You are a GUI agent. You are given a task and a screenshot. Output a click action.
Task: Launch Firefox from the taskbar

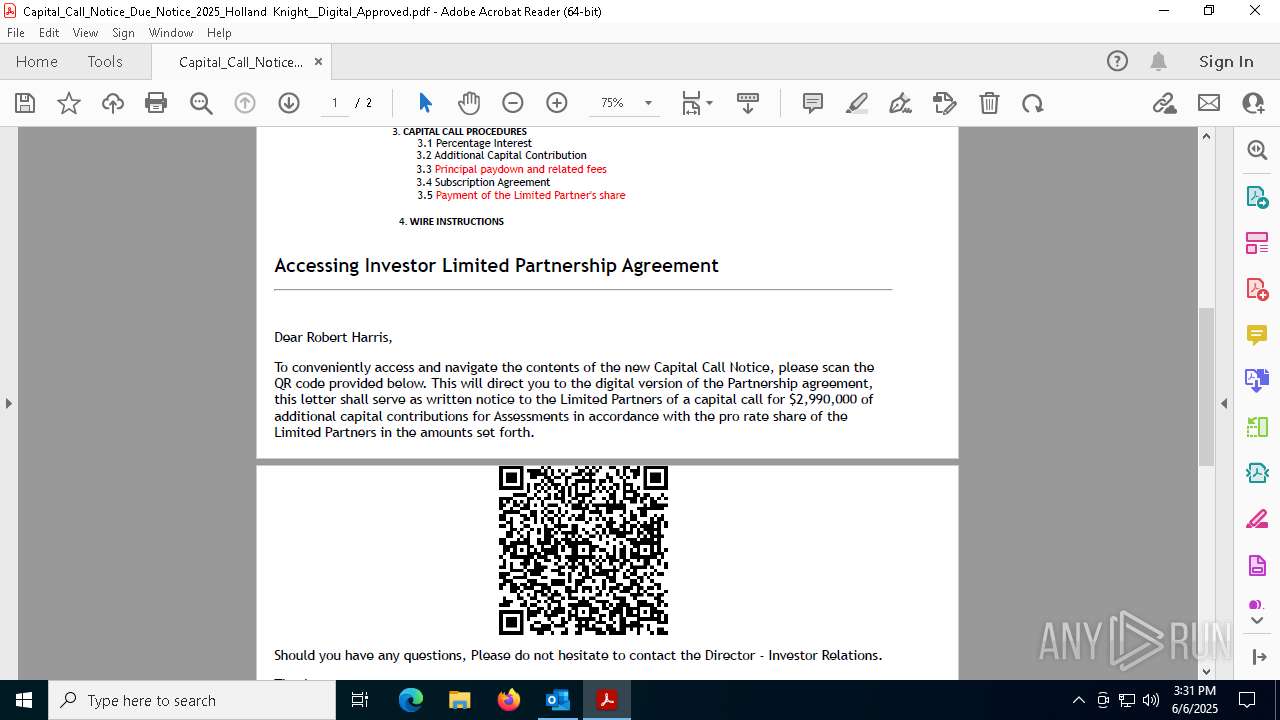(509, 700)
